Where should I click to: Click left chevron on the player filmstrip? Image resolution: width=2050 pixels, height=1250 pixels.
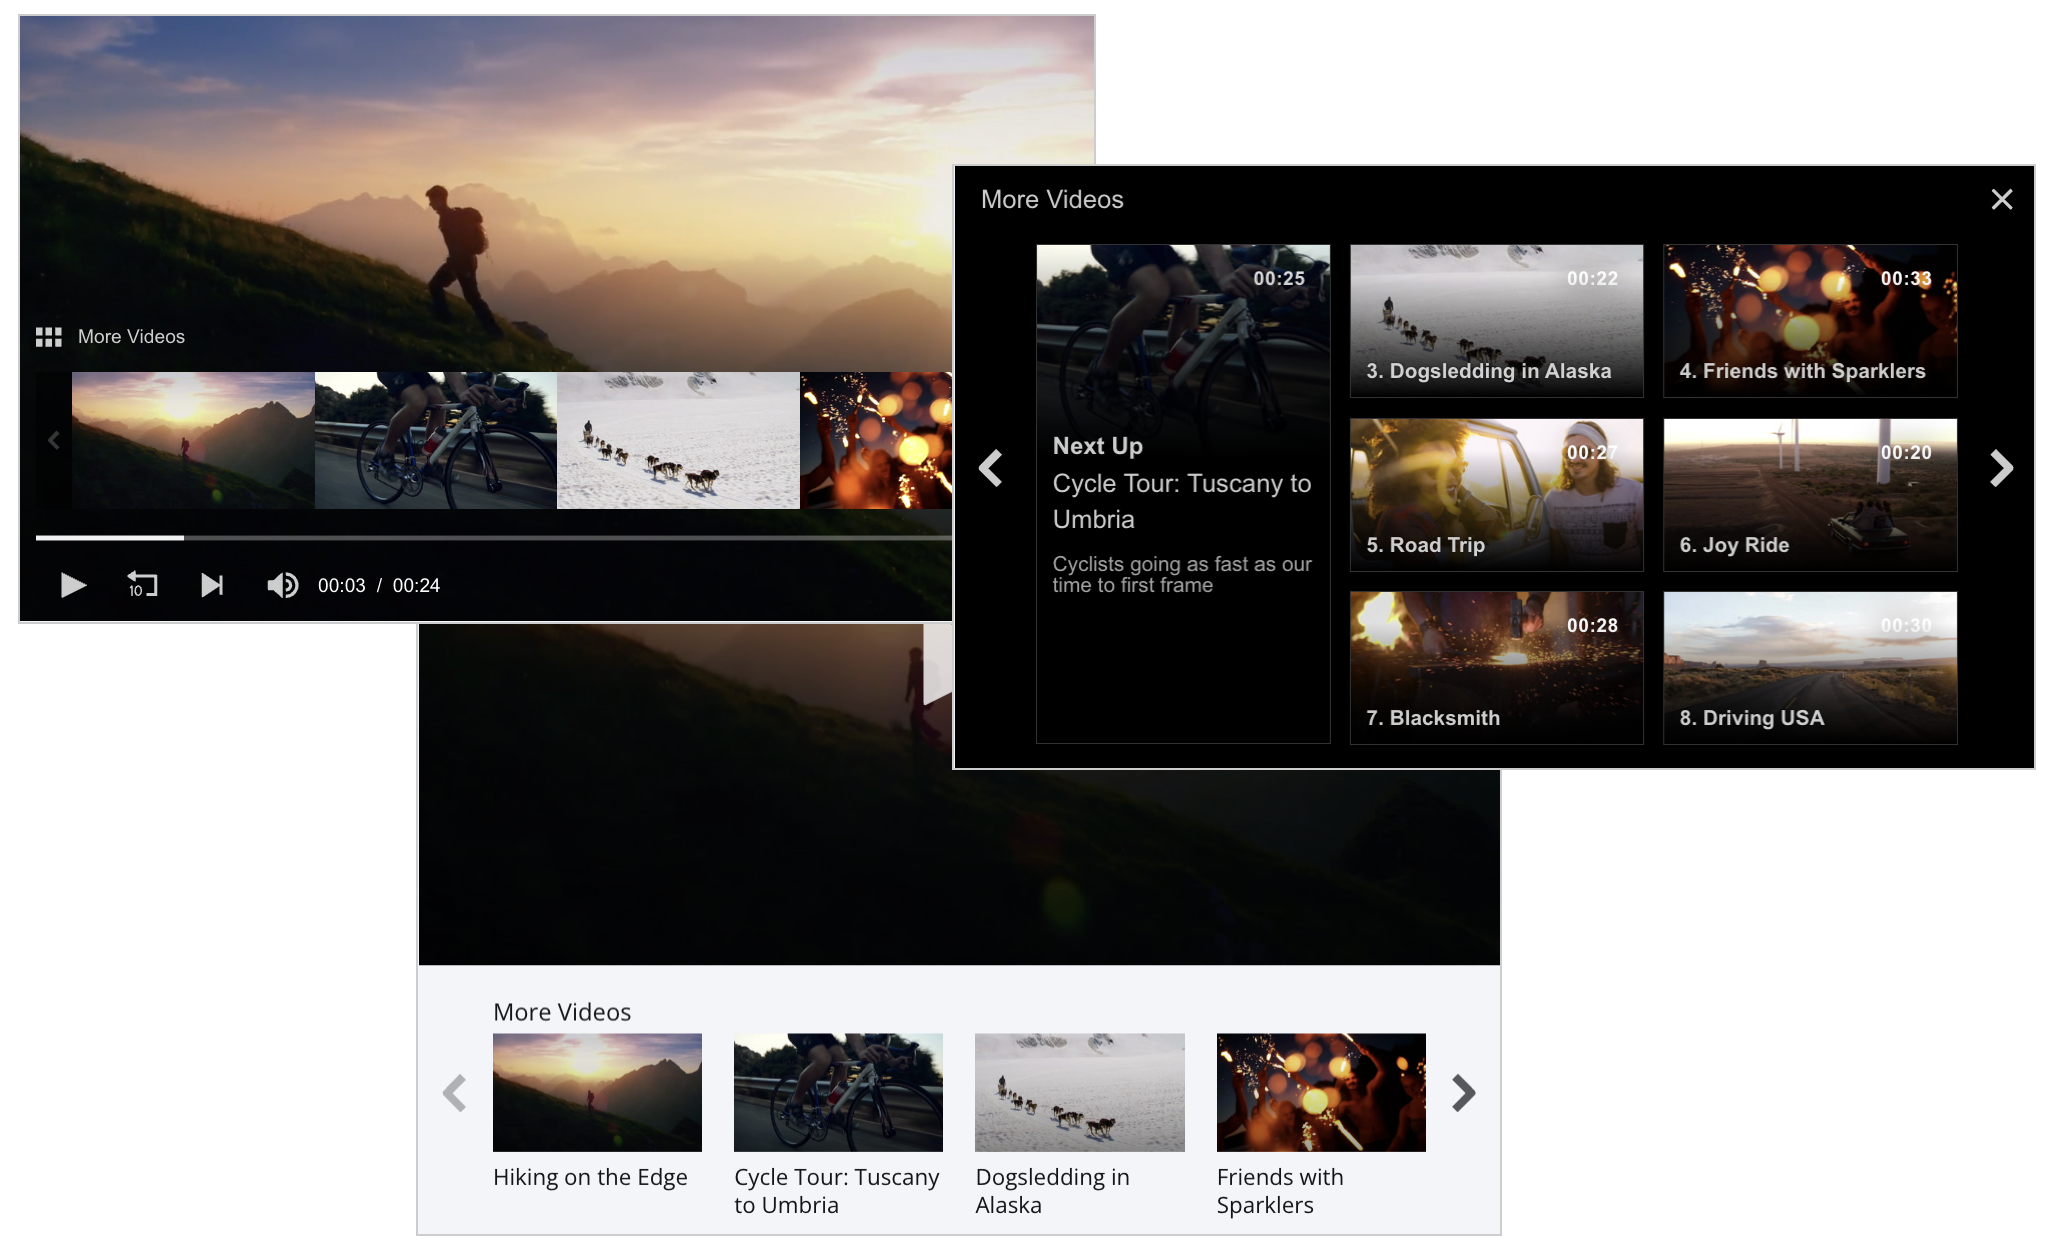[x=54, y=440]
